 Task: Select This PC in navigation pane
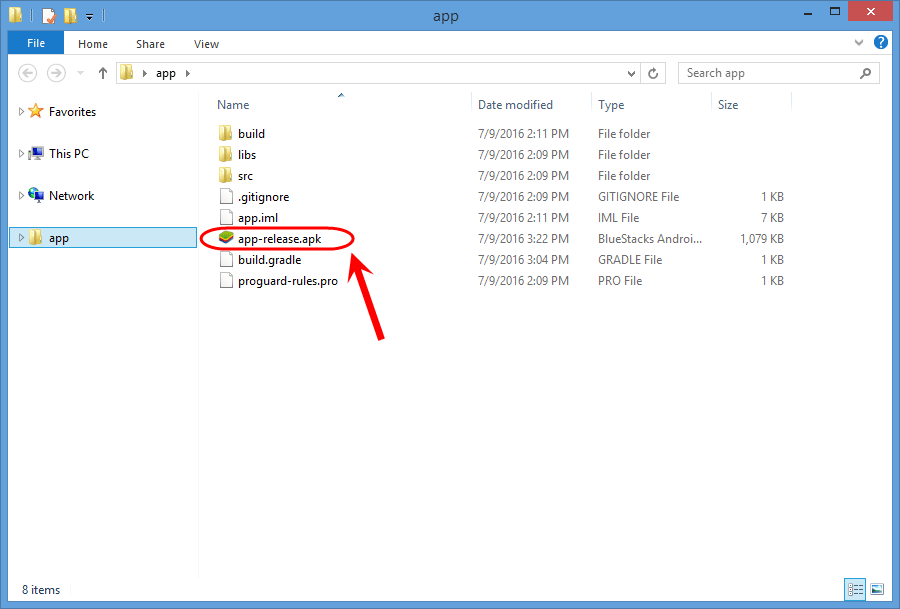tap(69, 154)
